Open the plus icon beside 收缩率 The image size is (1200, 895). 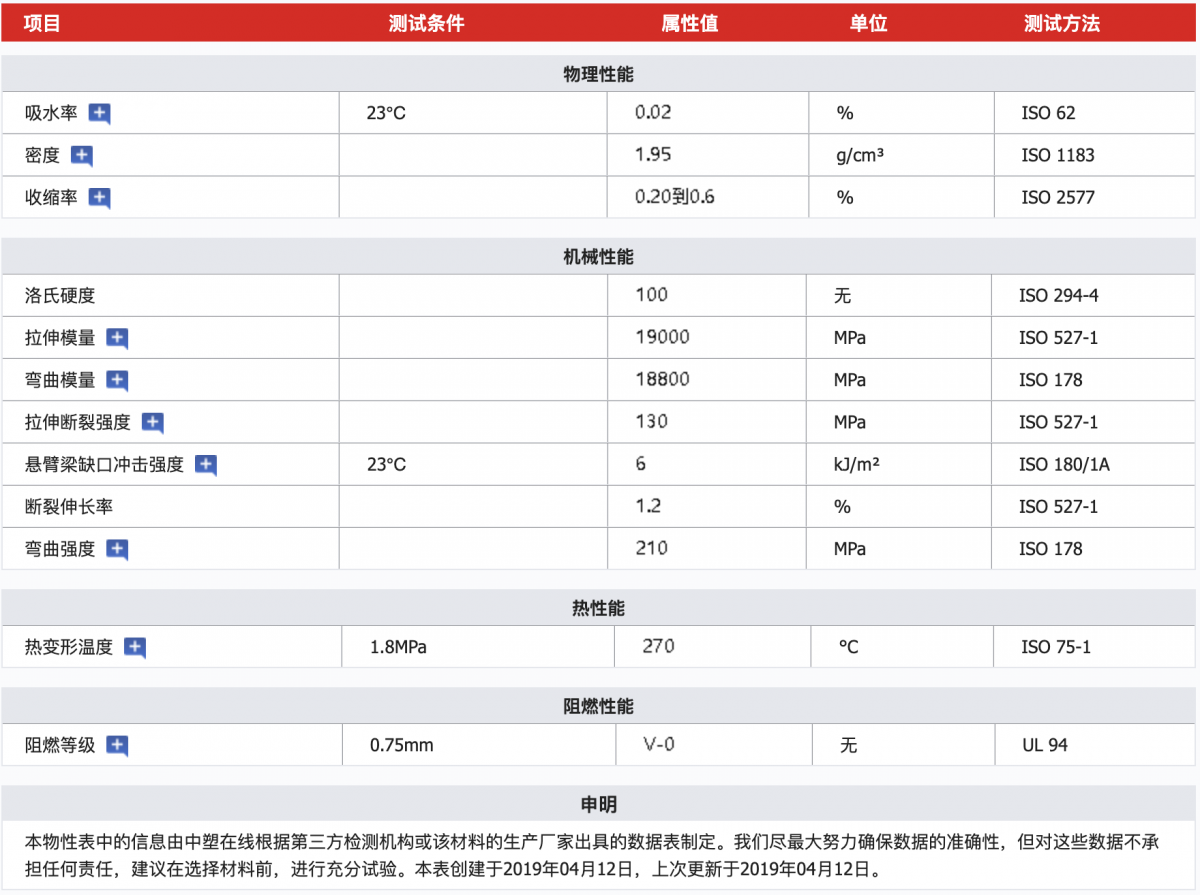coord(99,197)
